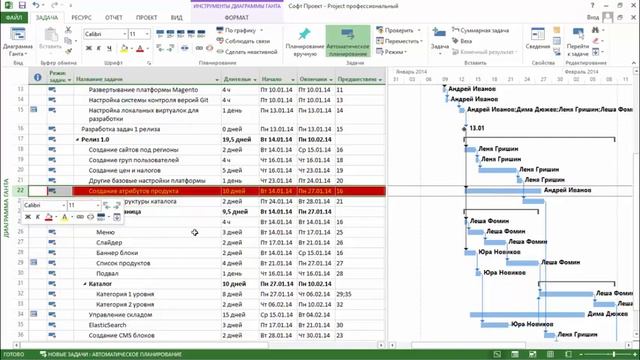The width and height of the screenshot is (640, 360).
Task: Toggle underline Ч in ribbon
Action: click(109, 49)
